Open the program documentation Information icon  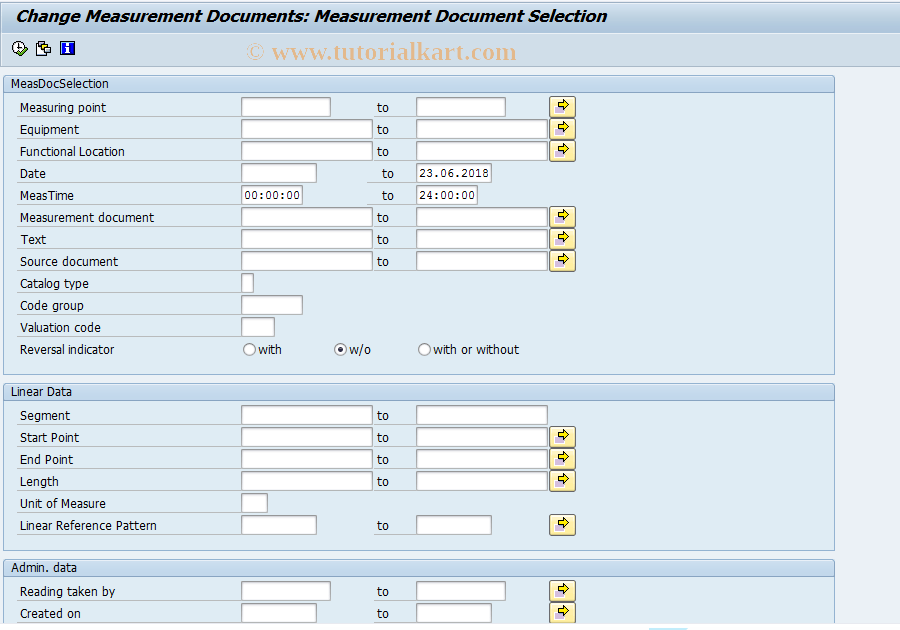pyautogui.click(x=67, y=47)
